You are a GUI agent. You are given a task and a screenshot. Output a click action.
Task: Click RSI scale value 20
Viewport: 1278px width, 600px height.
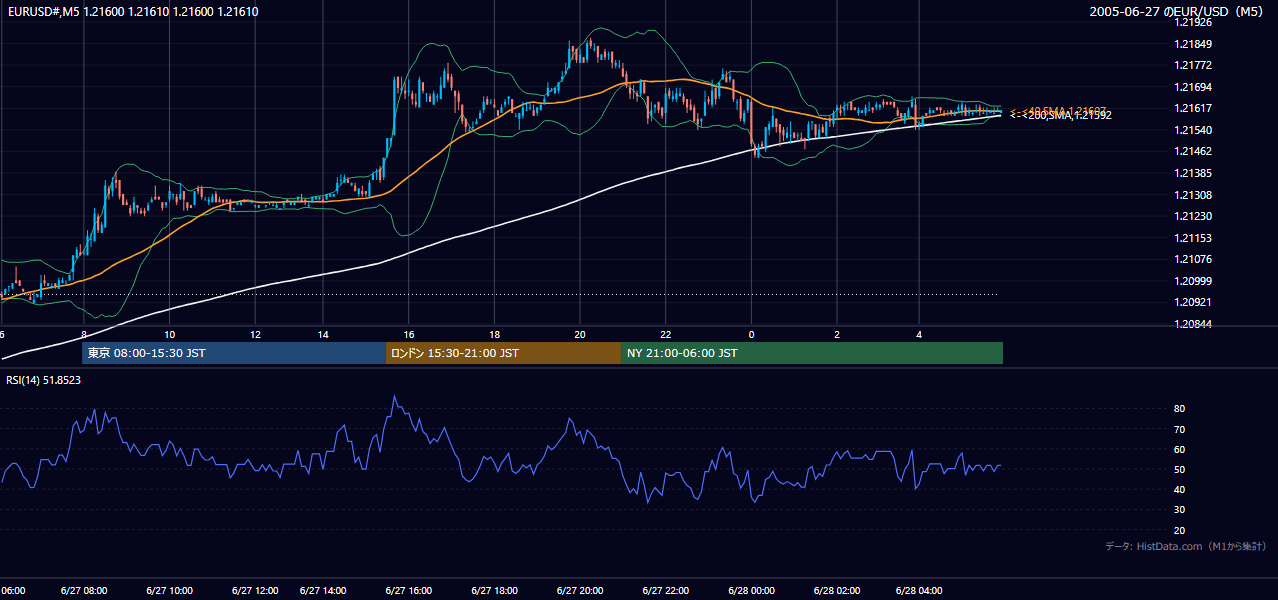pos(1180,530)
